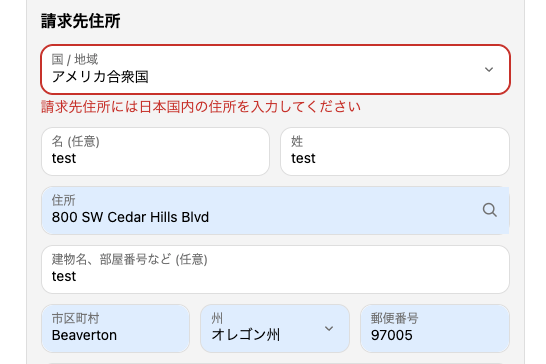The width and height of the screenshot is (546, 364).
Task: Click the 市区町村 city field
Action: click(116, 328)
